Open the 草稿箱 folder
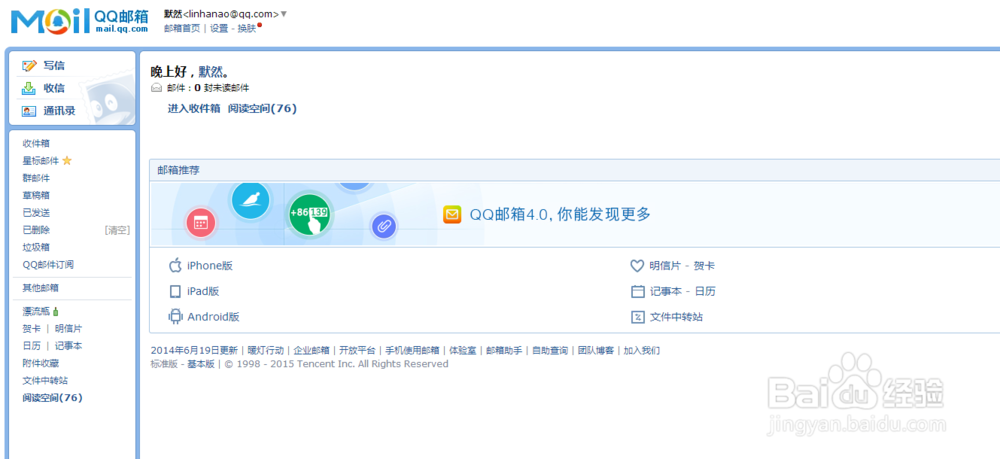 tap(36, 195)
